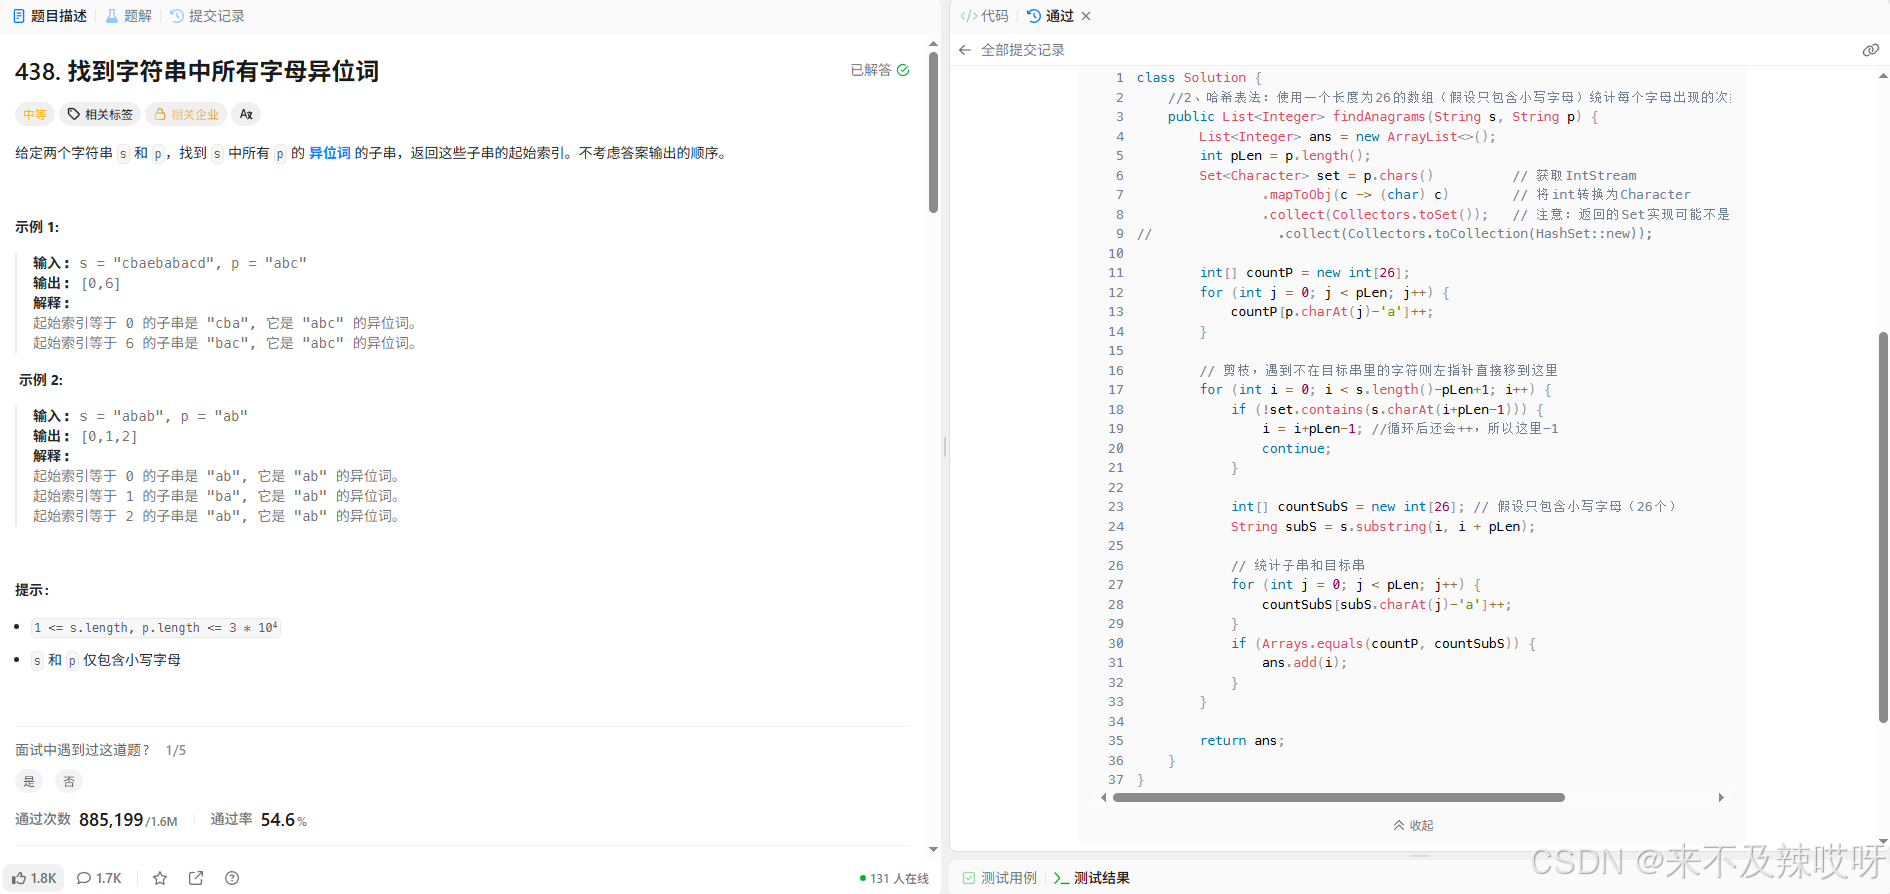The height and width of the screenshot is (894, 1890).
Task: Click the share problem icon
Action: [x=196, y=878]
